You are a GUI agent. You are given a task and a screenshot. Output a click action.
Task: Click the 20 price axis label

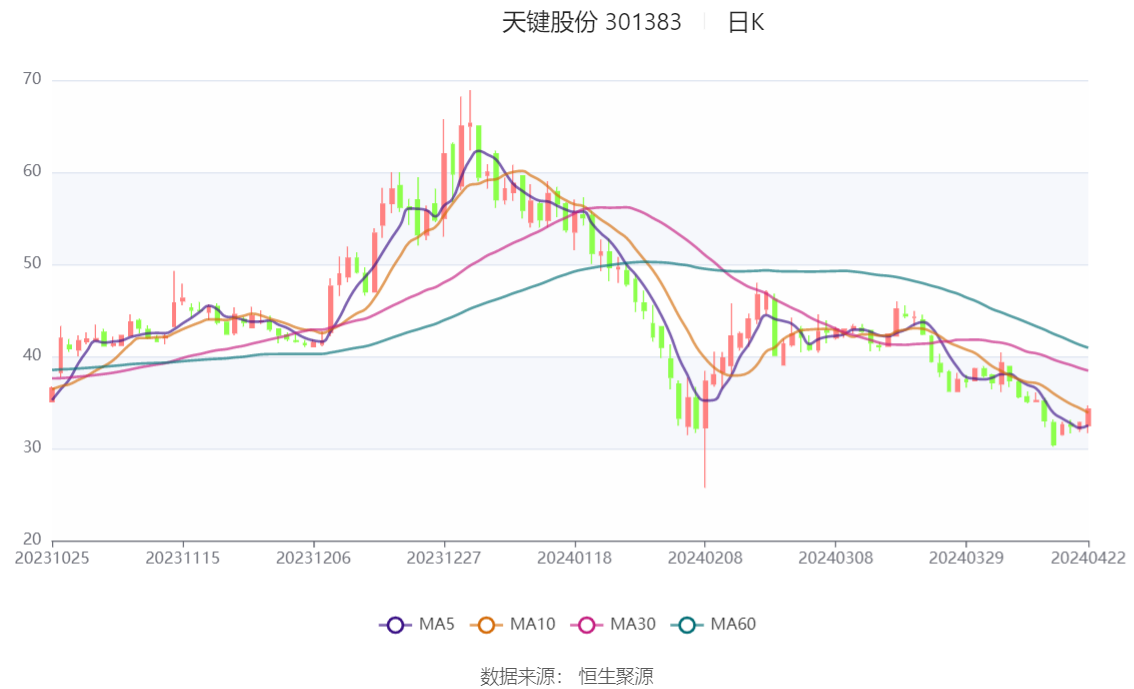[x=33, y=540]
